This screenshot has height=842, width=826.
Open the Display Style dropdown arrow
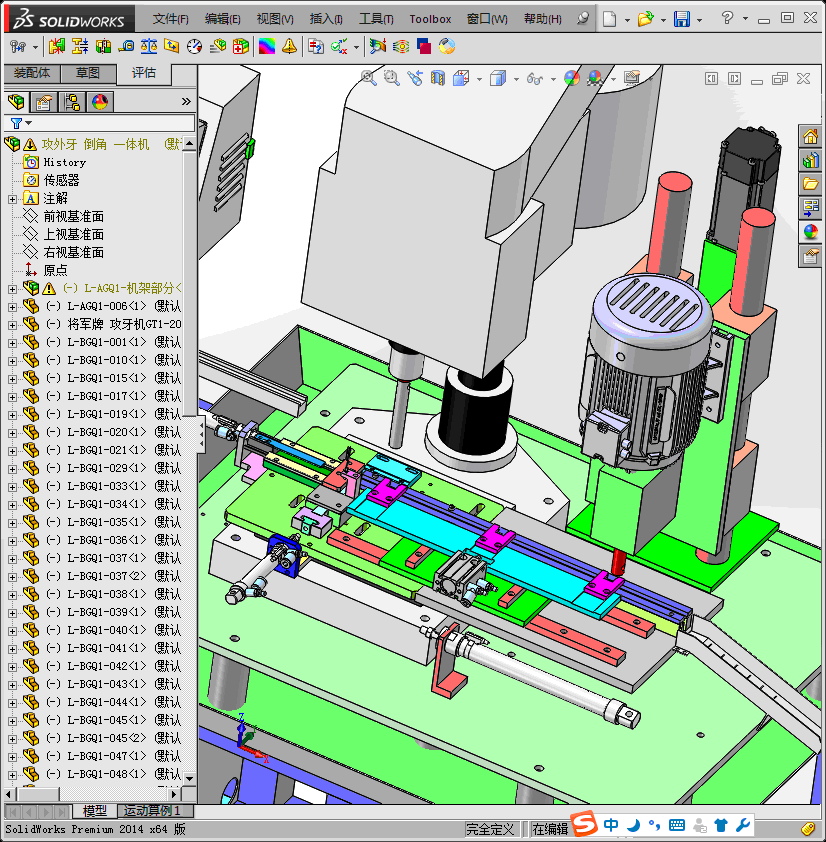[x=516, y=79]
